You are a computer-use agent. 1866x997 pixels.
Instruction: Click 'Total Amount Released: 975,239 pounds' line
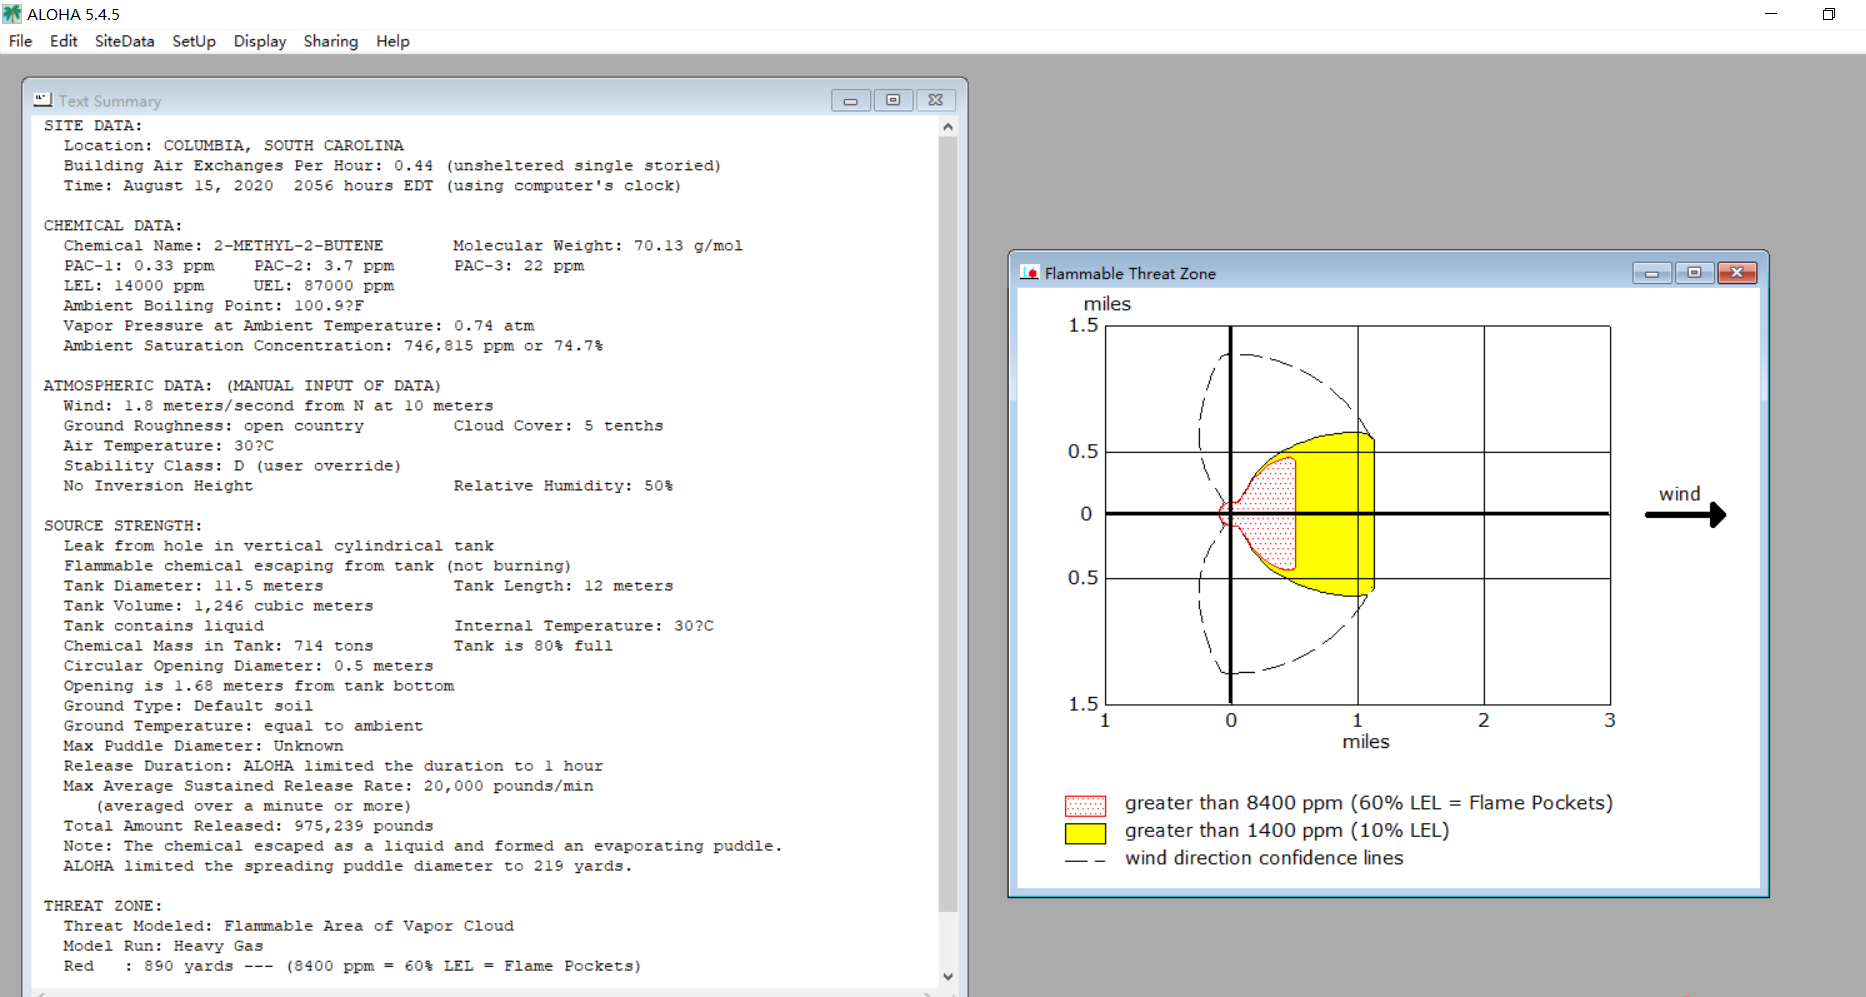tap(248, 826)
